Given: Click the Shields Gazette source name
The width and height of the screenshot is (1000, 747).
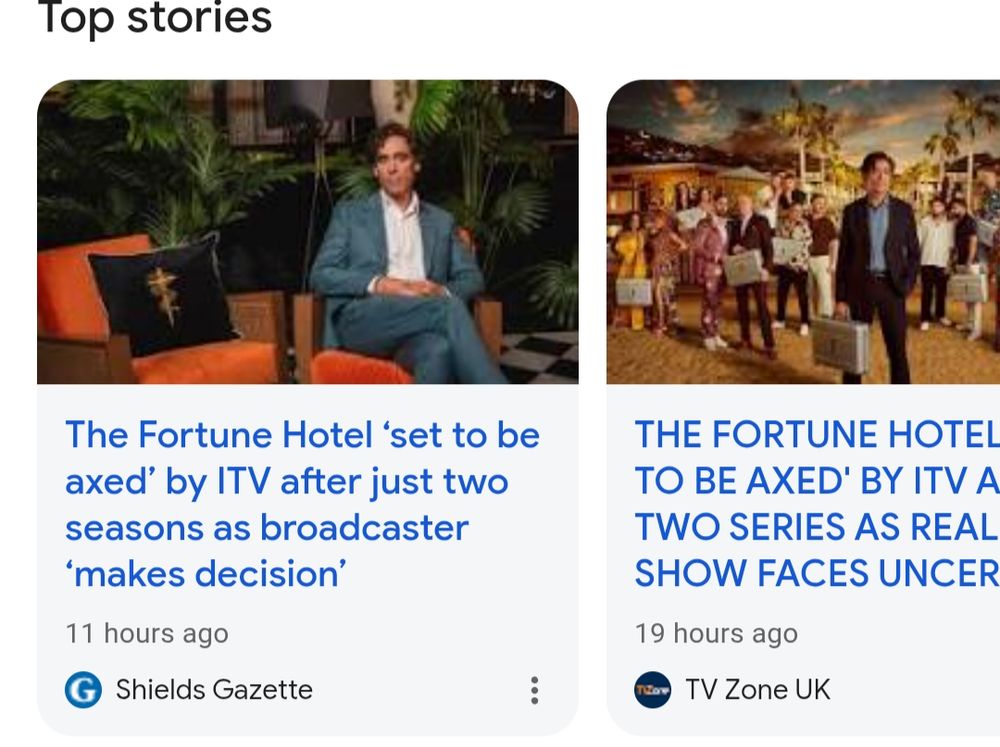Looking at the screenshot, I should click(214, 690).
